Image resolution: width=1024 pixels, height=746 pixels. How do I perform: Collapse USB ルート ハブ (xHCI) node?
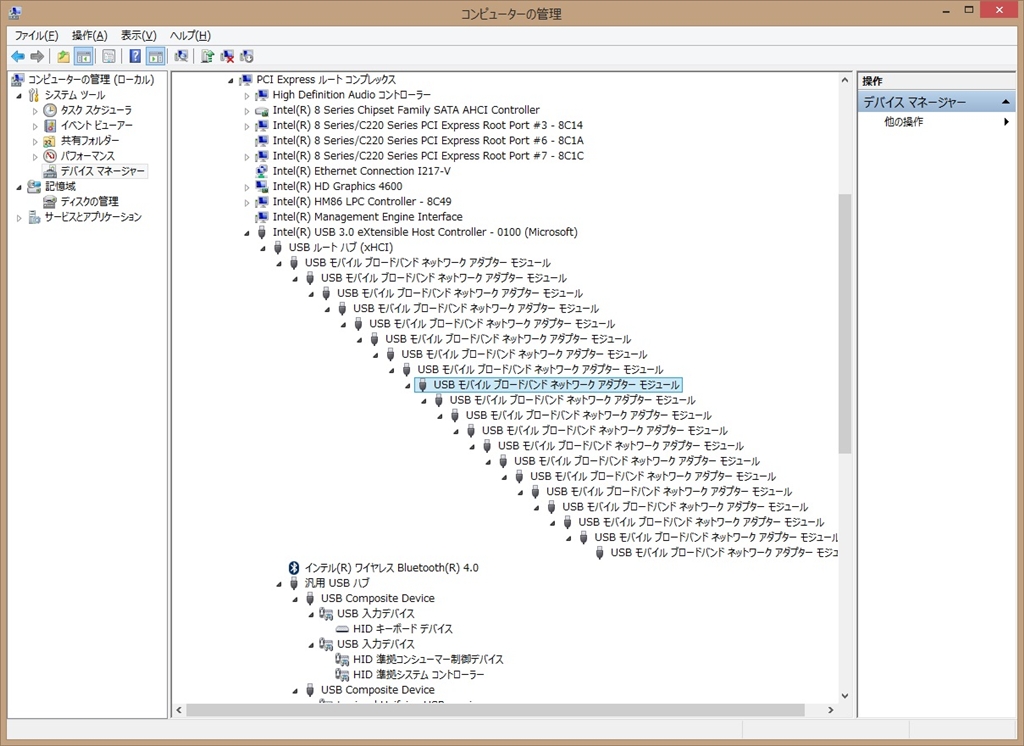(263, 248)
